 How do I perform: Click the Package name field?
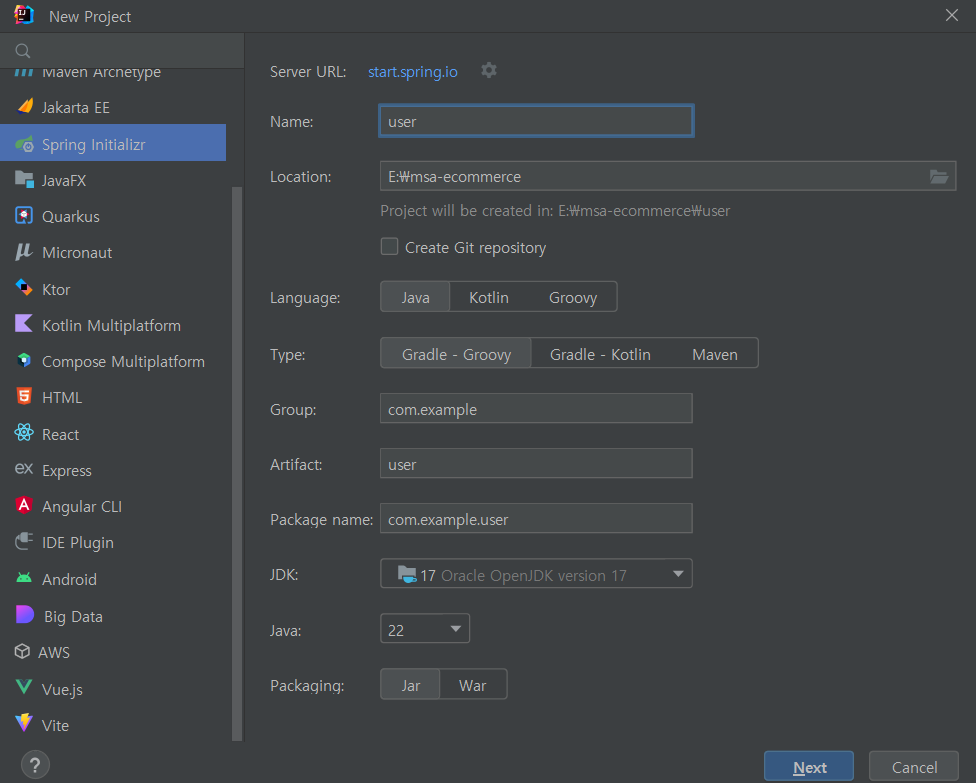pyautogui.click(x=536, y=518)
